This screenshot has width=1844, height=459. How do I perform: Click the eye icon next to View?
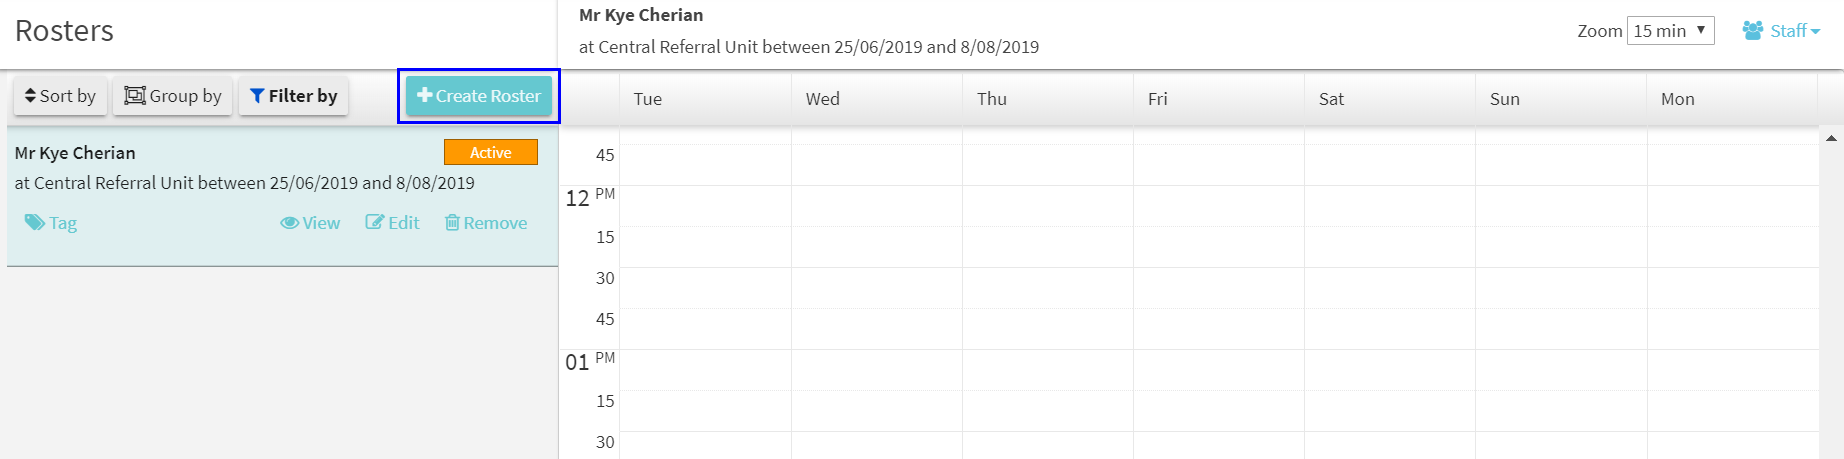click(x=289, y=223)
